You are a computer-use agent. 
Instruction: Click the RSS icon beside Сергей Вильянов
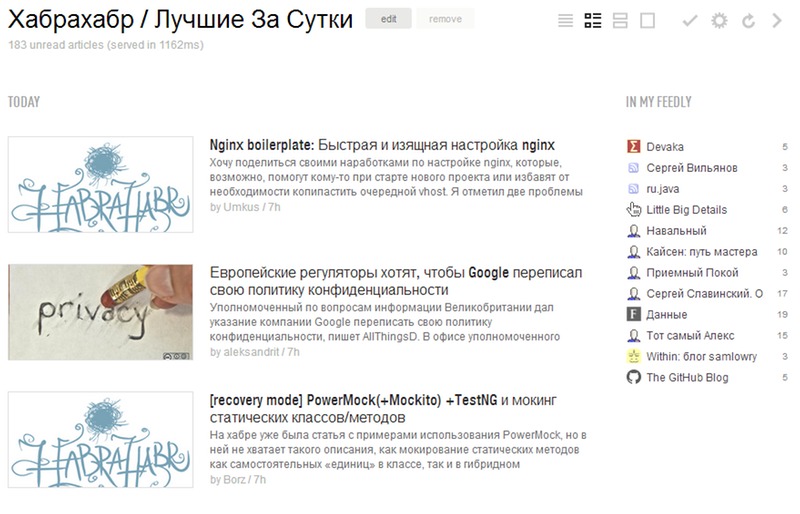[633, 167]
